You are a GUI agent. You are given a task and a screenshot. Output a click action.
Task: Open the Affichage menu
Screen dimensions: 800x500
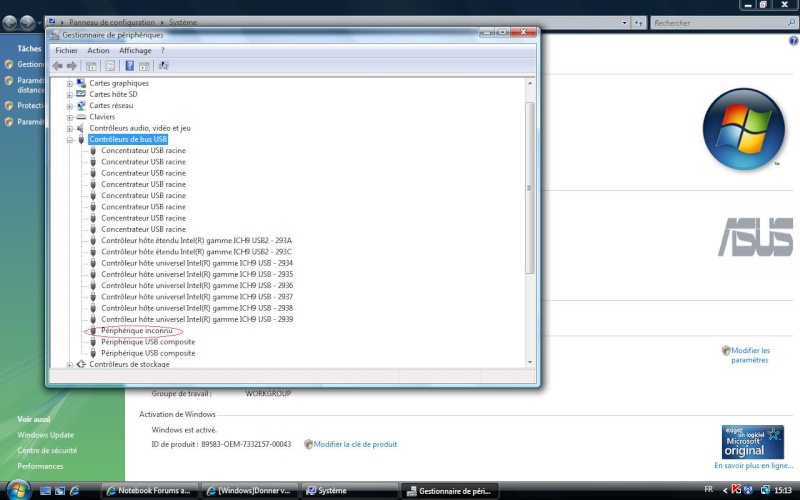(x=135, y=51)
